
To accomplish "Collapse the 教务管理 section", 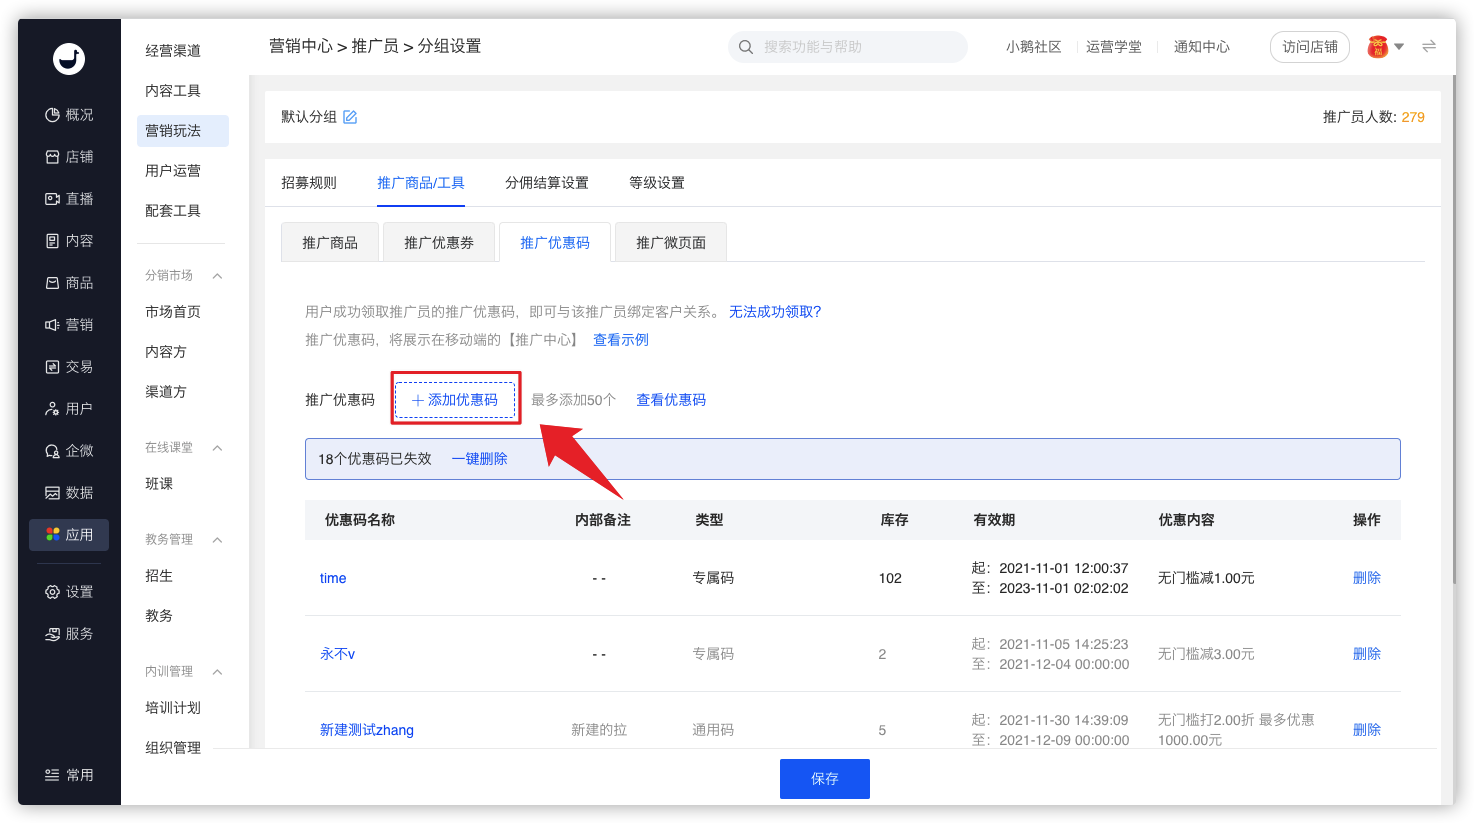I will [x=217, y=540].
